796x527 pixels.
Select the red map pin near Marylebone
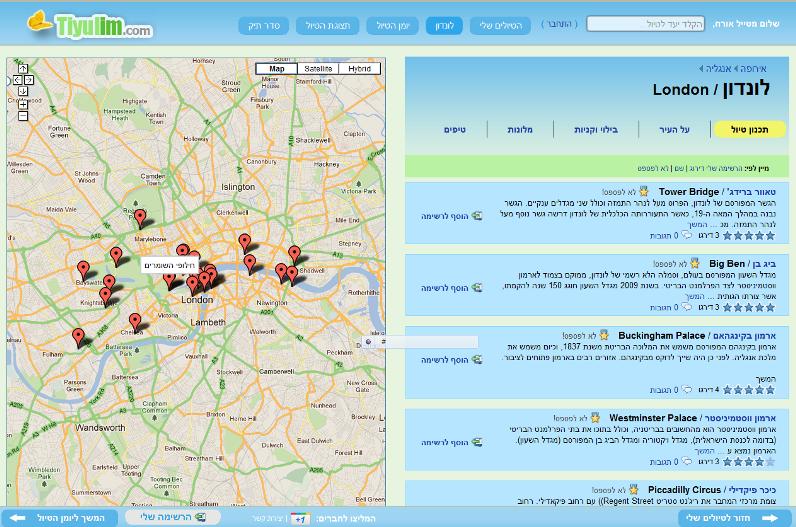[140, 218]
